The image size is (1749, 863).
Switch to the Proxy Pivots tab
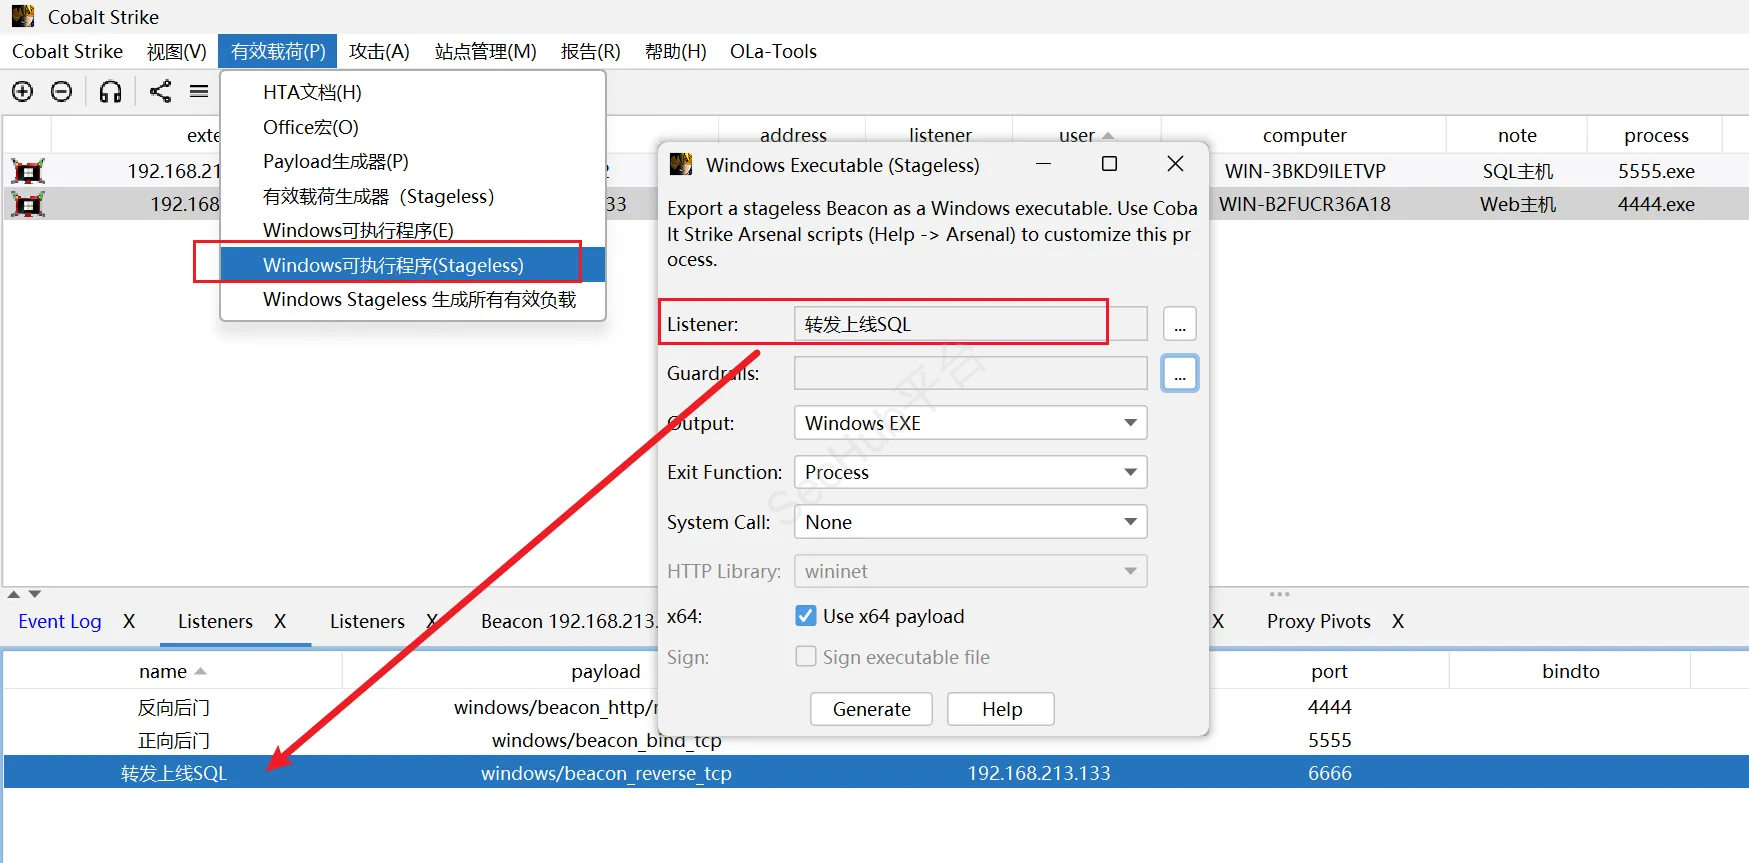(x=1318, y=621)
